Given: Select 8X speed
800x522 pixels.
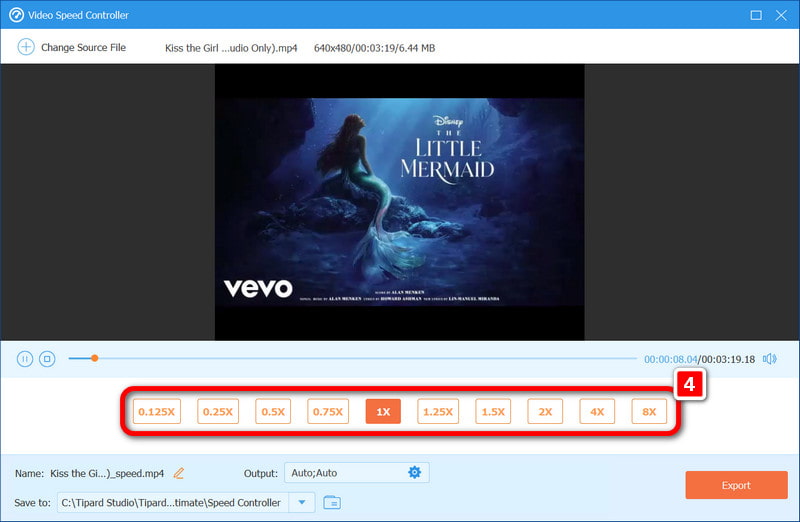Looking at the screenshot, I should tap(649, 411).
